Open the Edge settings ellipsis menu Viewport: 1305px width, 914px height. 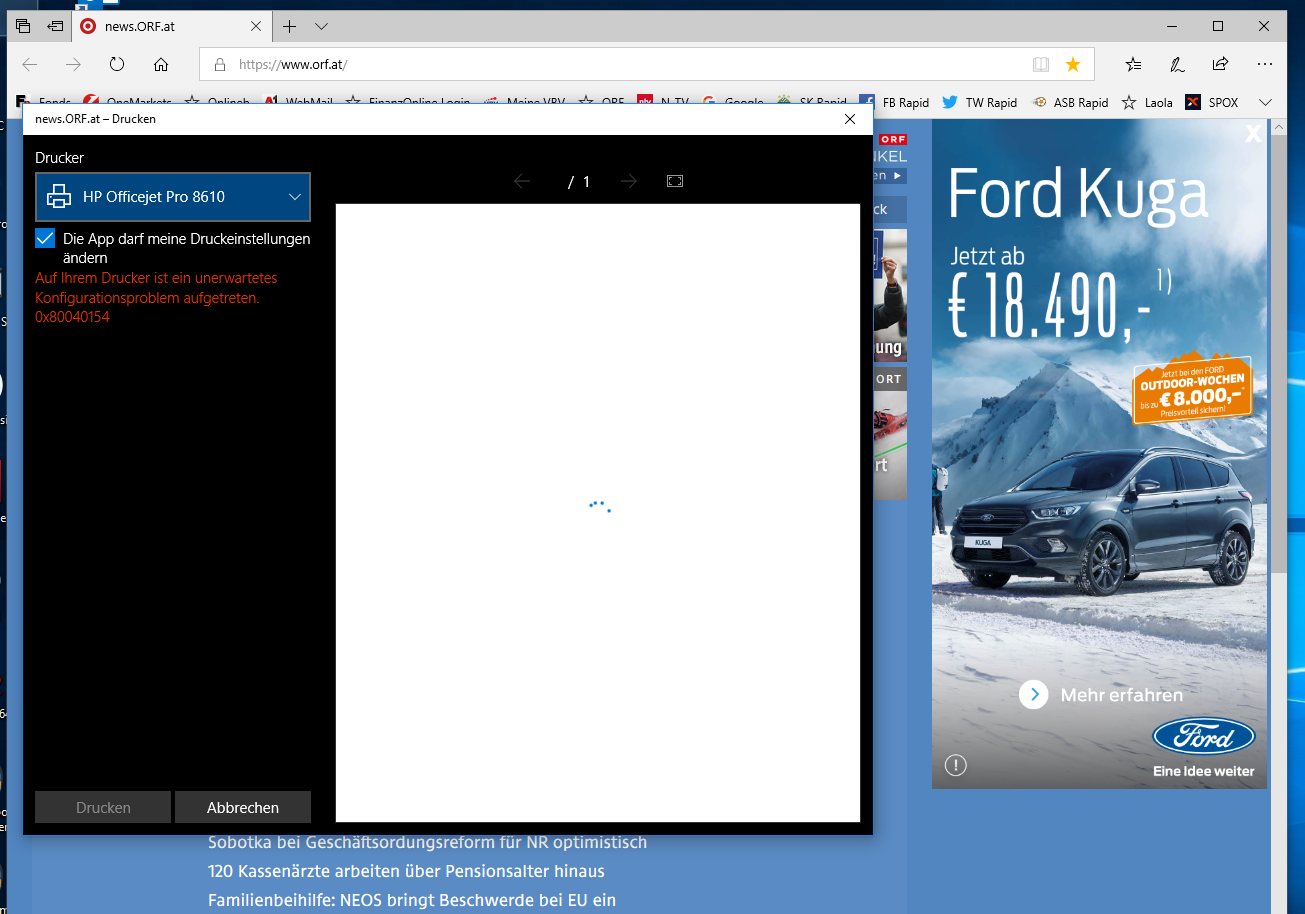tap(1266, 64)
